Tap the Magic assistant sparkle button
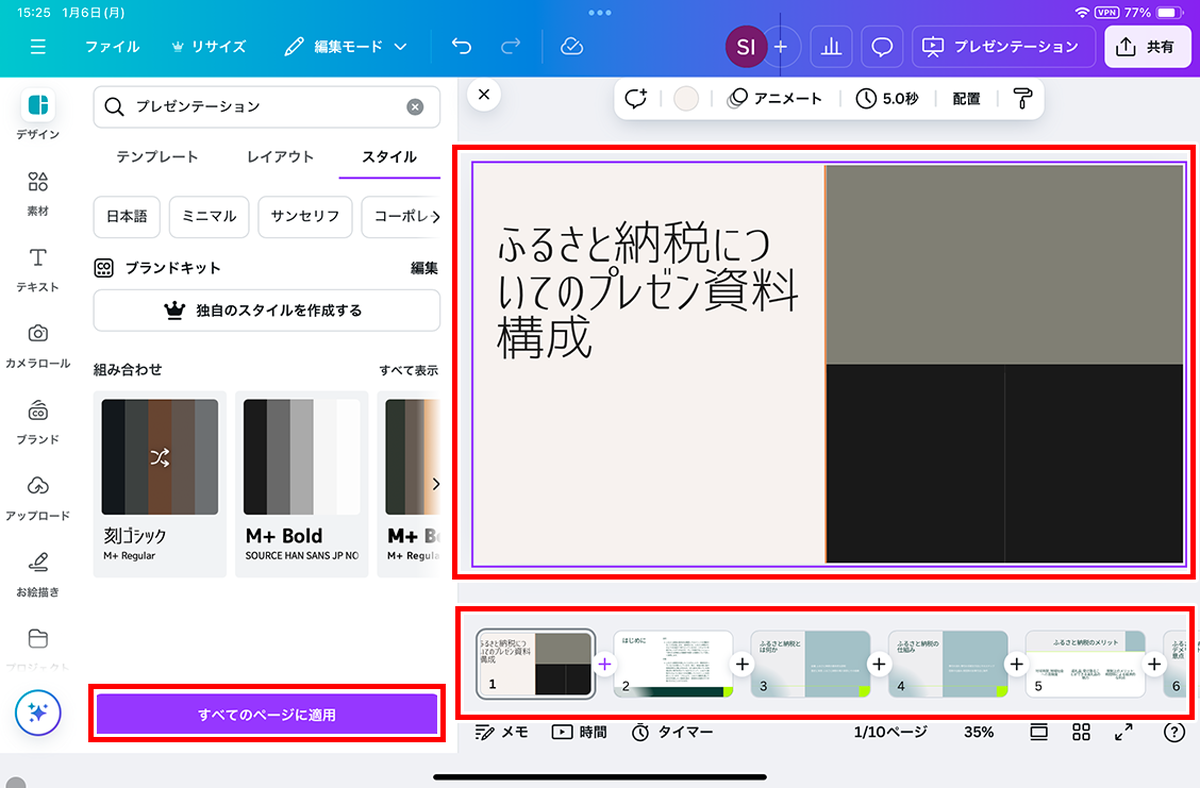 point(38,713)
